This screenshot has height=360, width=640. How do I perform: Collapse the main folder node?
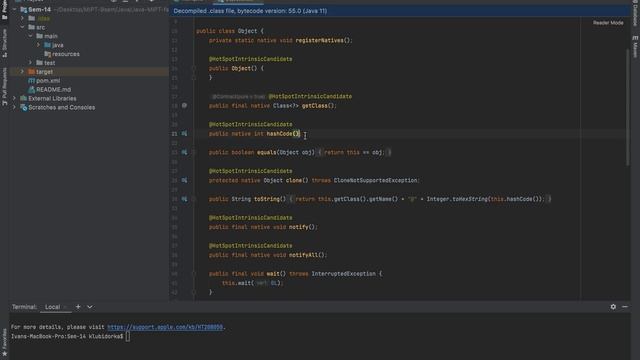[x=31, y=36]
